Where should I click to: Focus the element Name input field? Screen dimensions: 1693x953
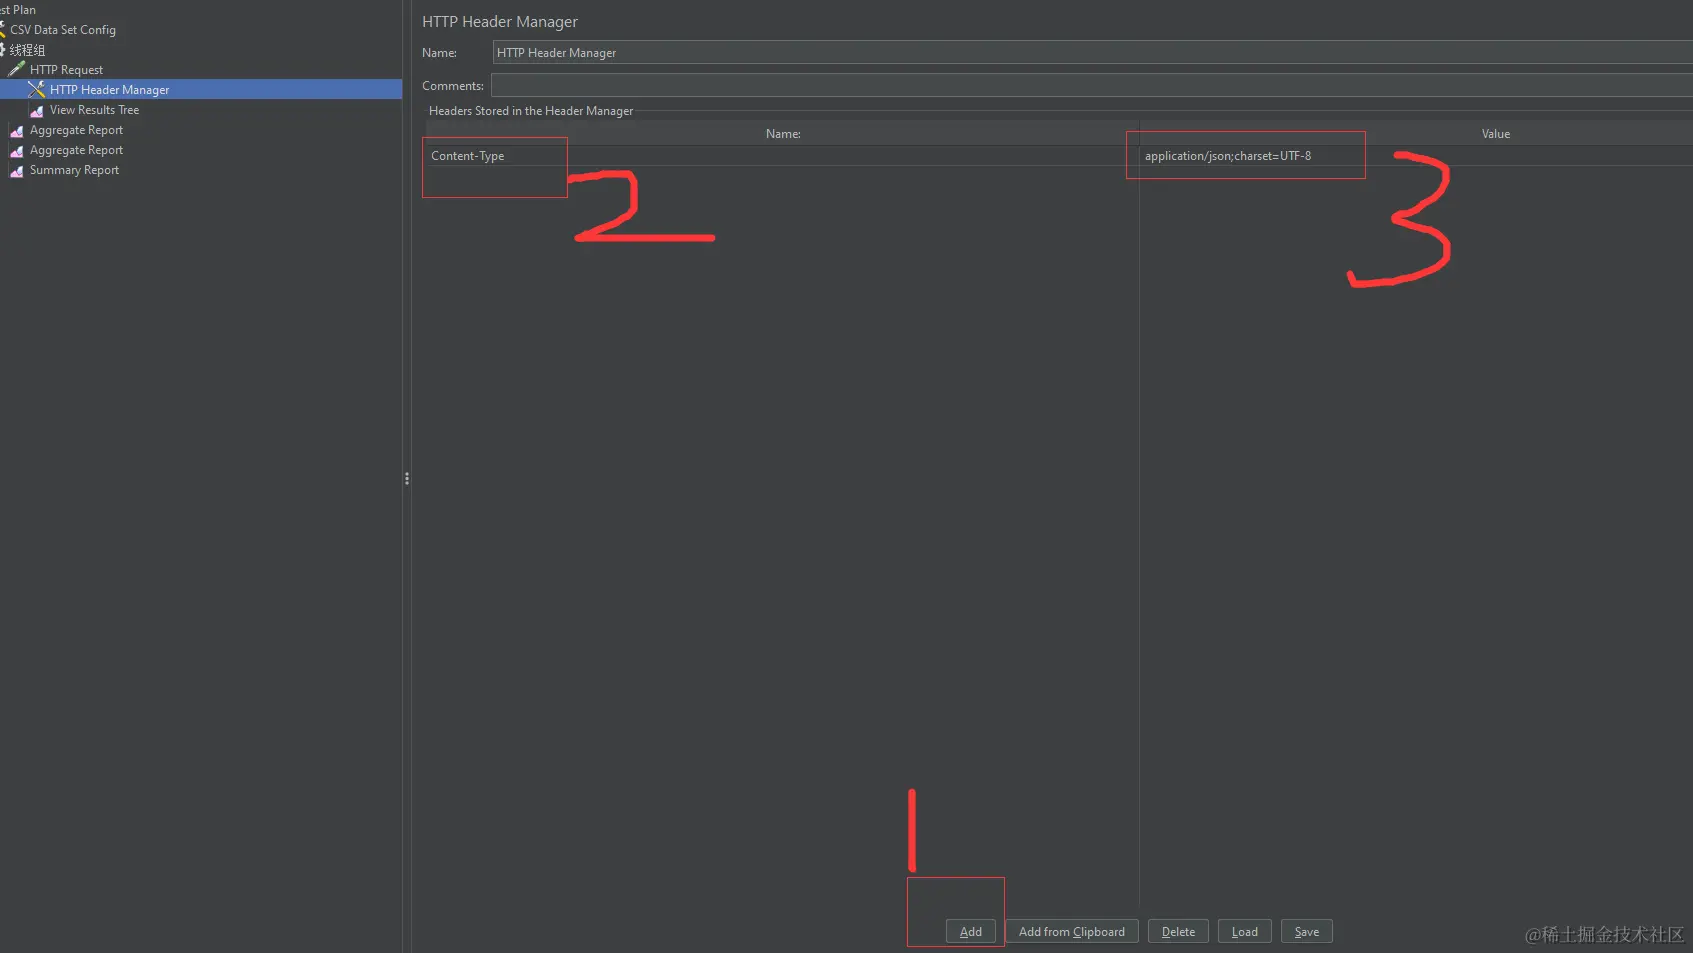click(x=1092, y=53)
